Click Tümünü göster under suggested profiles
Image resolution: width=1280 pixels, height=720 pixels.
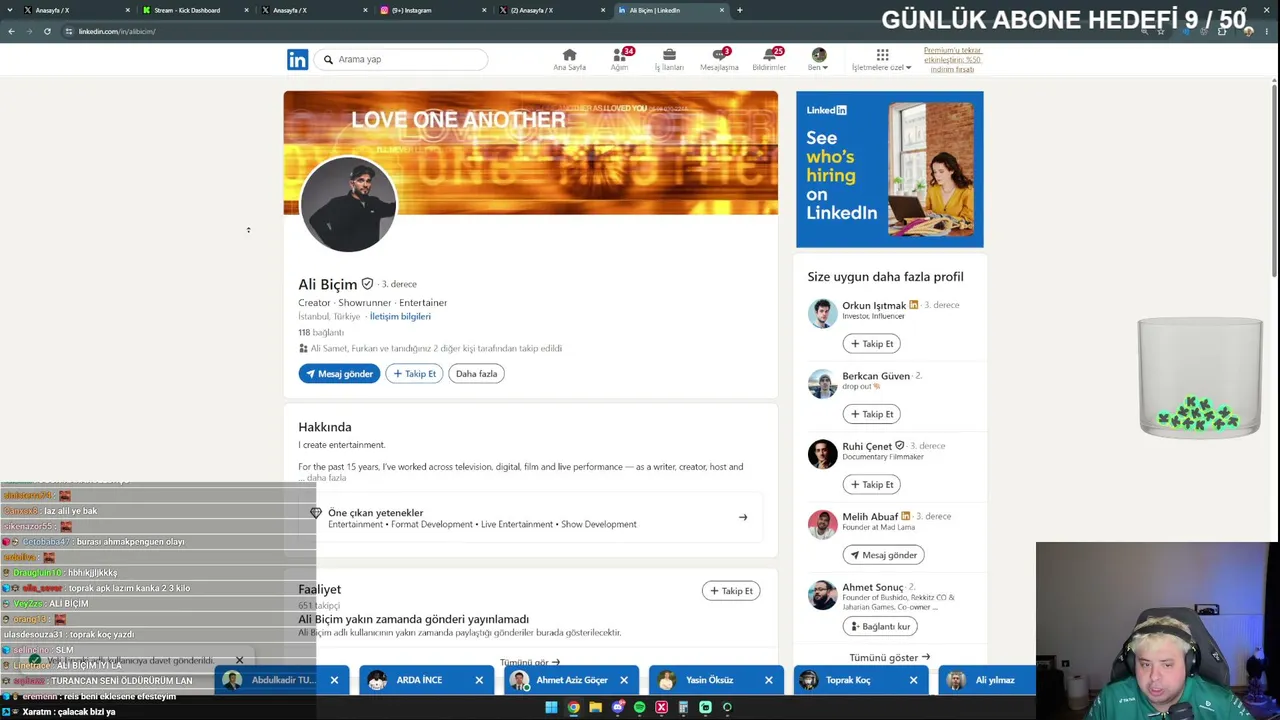(x=889, y=658)
